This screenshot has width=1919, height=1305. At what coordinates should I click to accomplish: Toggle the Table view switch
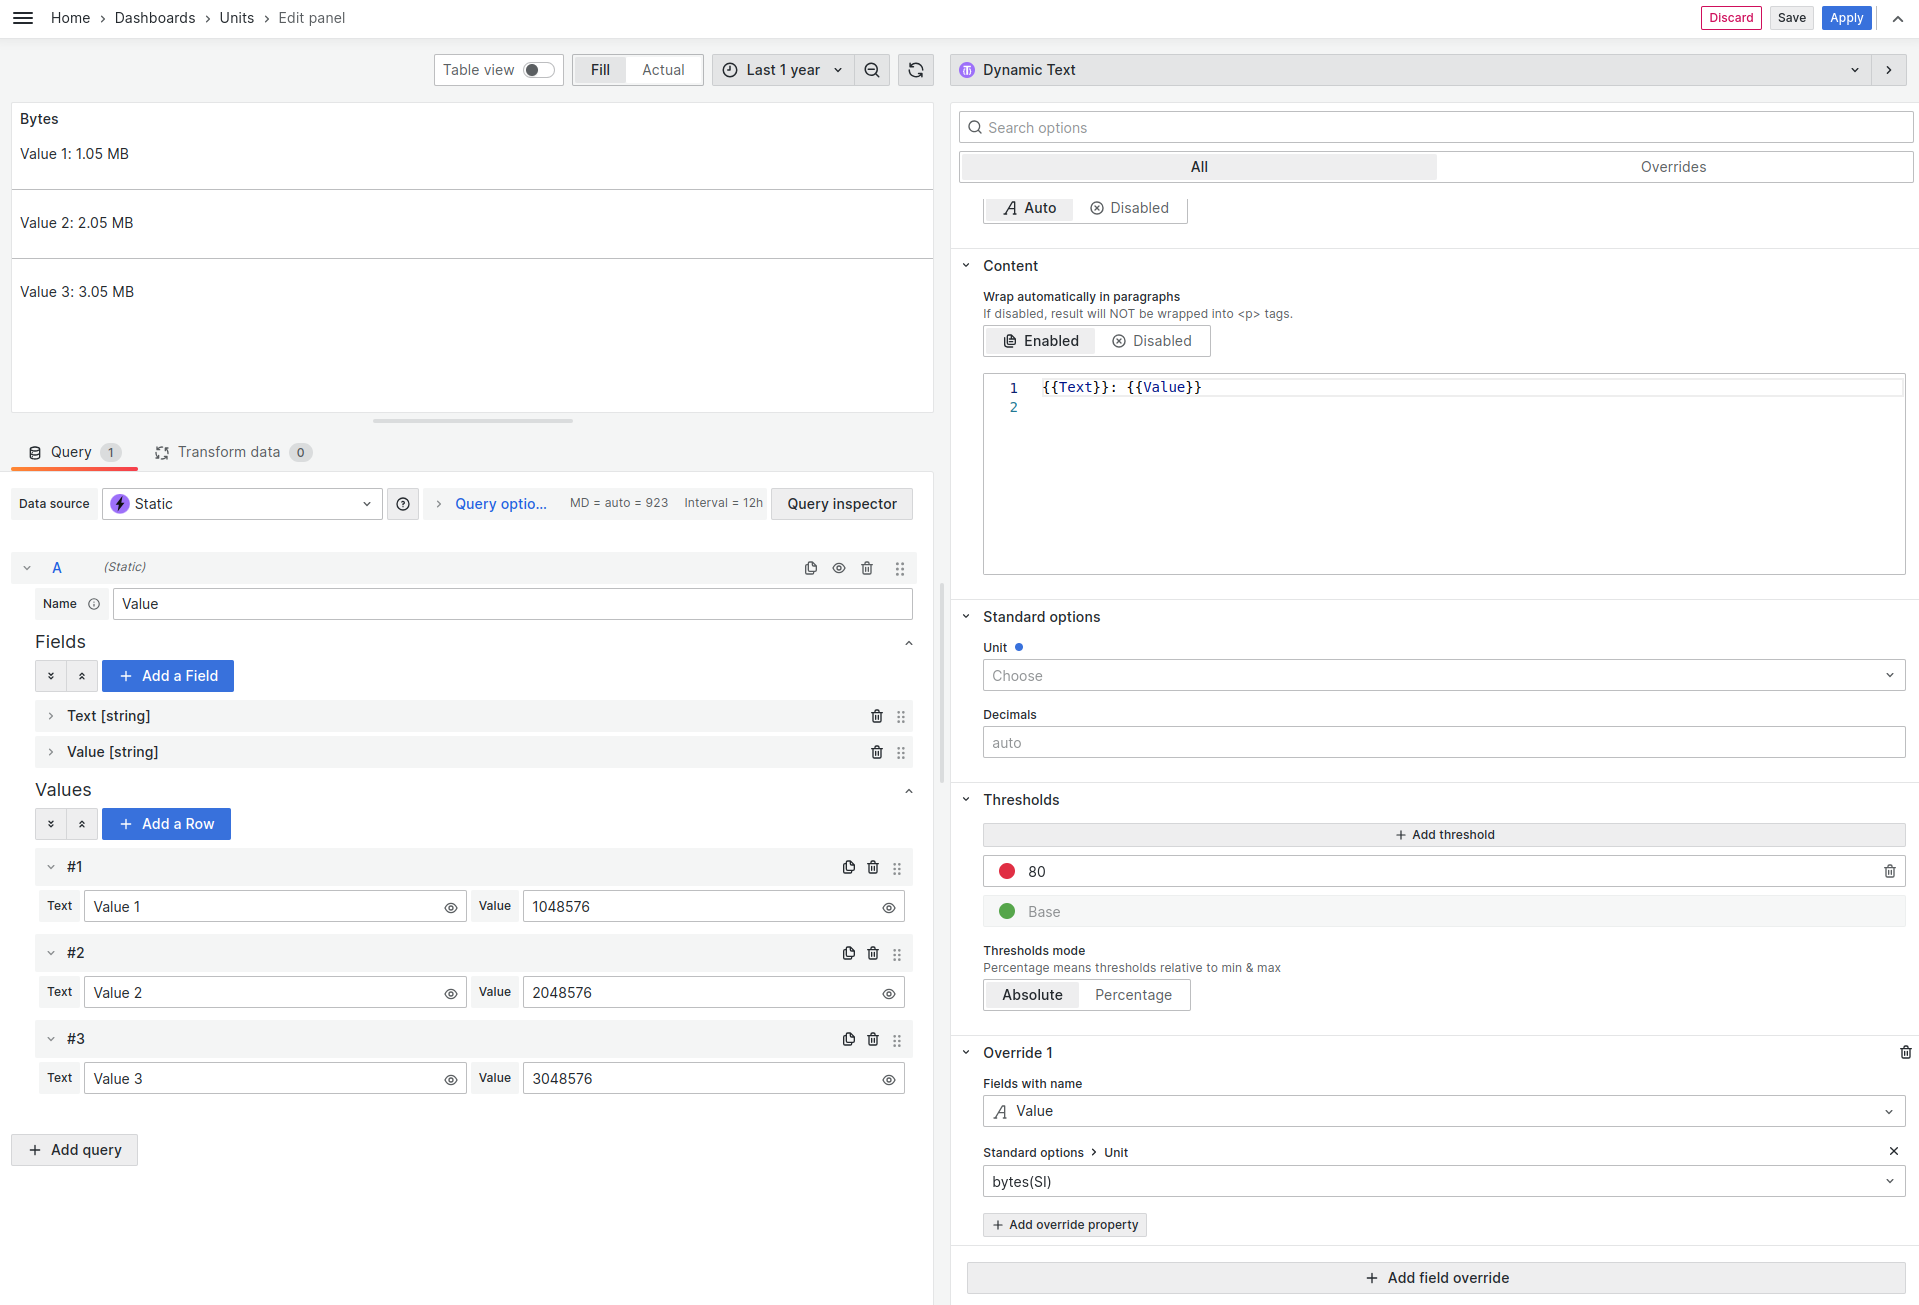pyautogui.click(x=539, y=70)
